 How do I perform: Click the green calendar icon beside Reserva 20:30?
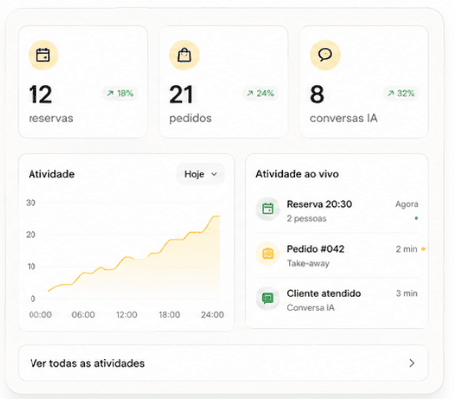click(268, 209)
